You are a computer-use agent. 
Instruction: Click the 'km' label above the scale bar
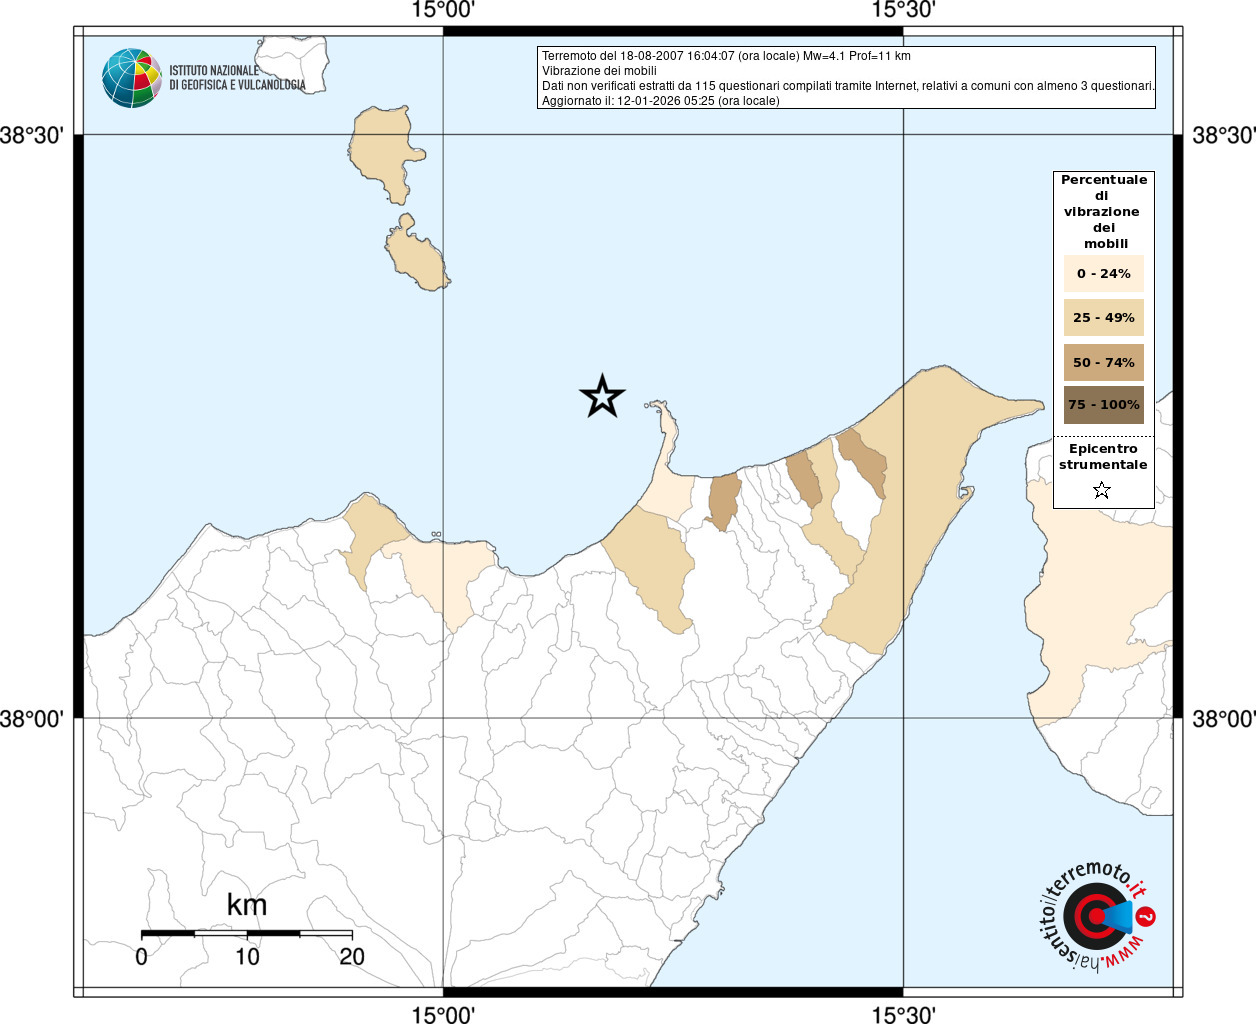pos(246,905)
